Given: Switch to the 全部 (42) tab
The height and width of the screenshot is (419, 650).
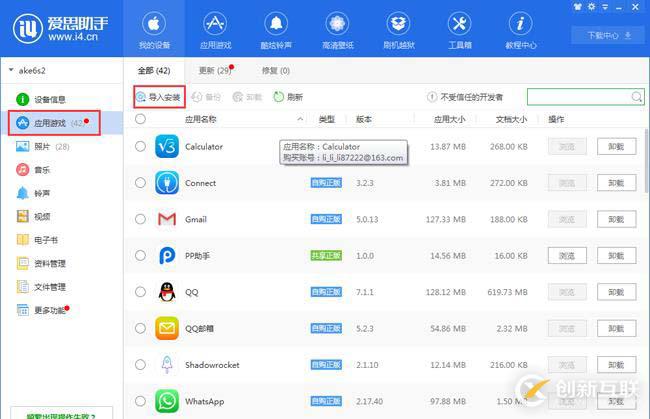Looking at the screenshot, I should click(154, 70).
